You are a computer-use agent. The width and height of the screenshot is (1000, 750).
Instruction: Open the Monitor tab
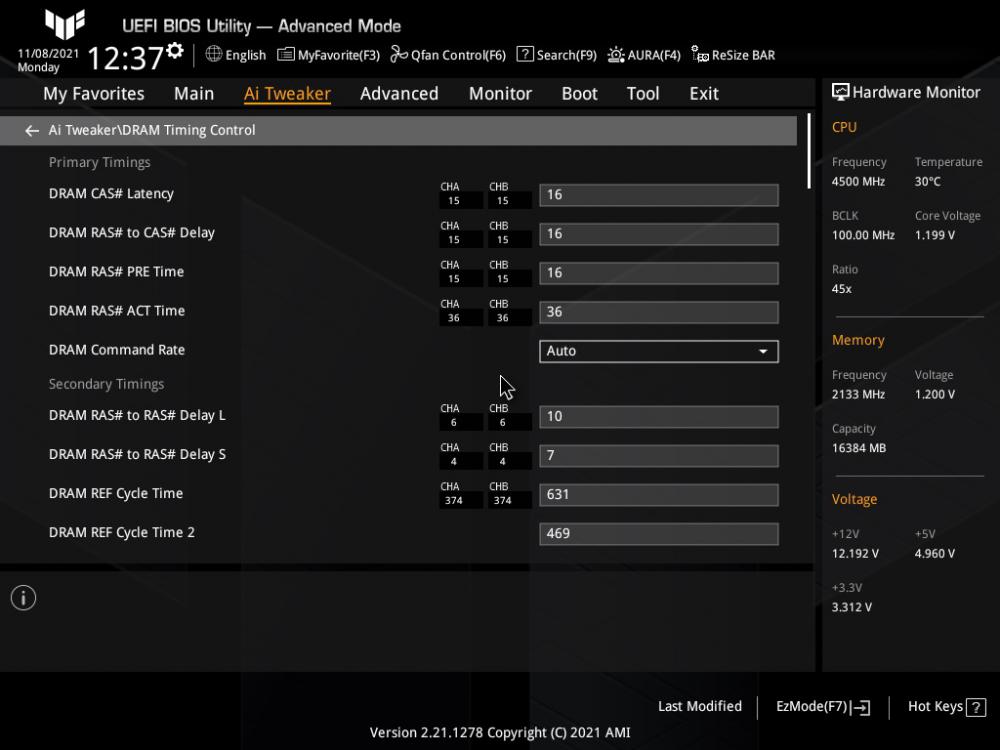click(x=500, y=94)
